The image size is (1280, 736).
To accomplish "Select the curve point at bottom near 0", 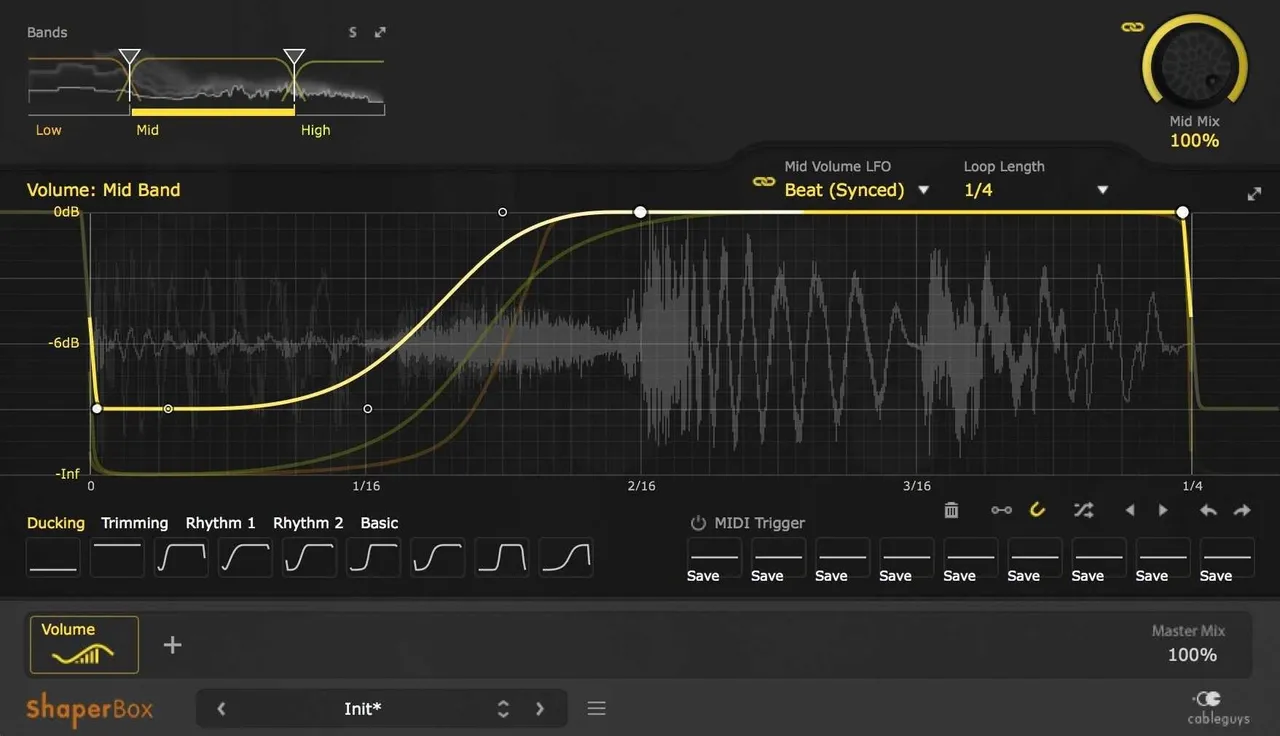I will point(97,408).
